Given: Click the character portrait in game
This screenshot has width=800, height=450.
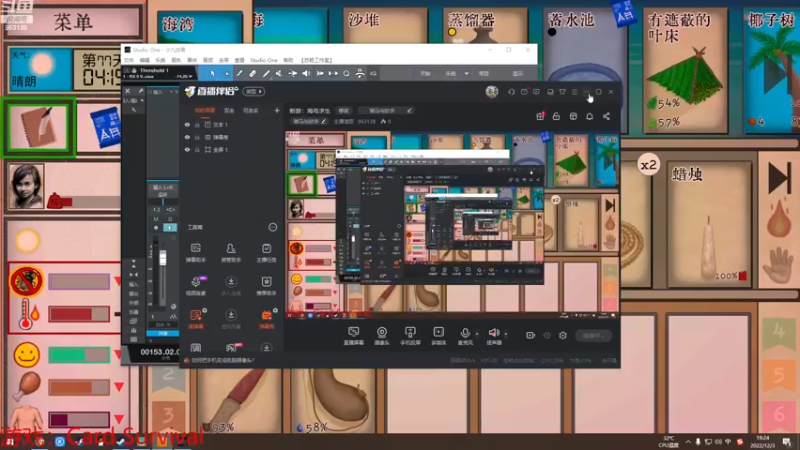Looking at the screenshot, I should (26, 186).
